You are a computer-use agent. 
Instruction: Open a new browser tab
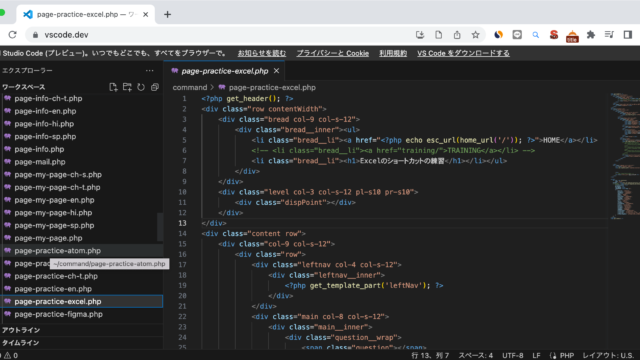(x=167, y=15)
